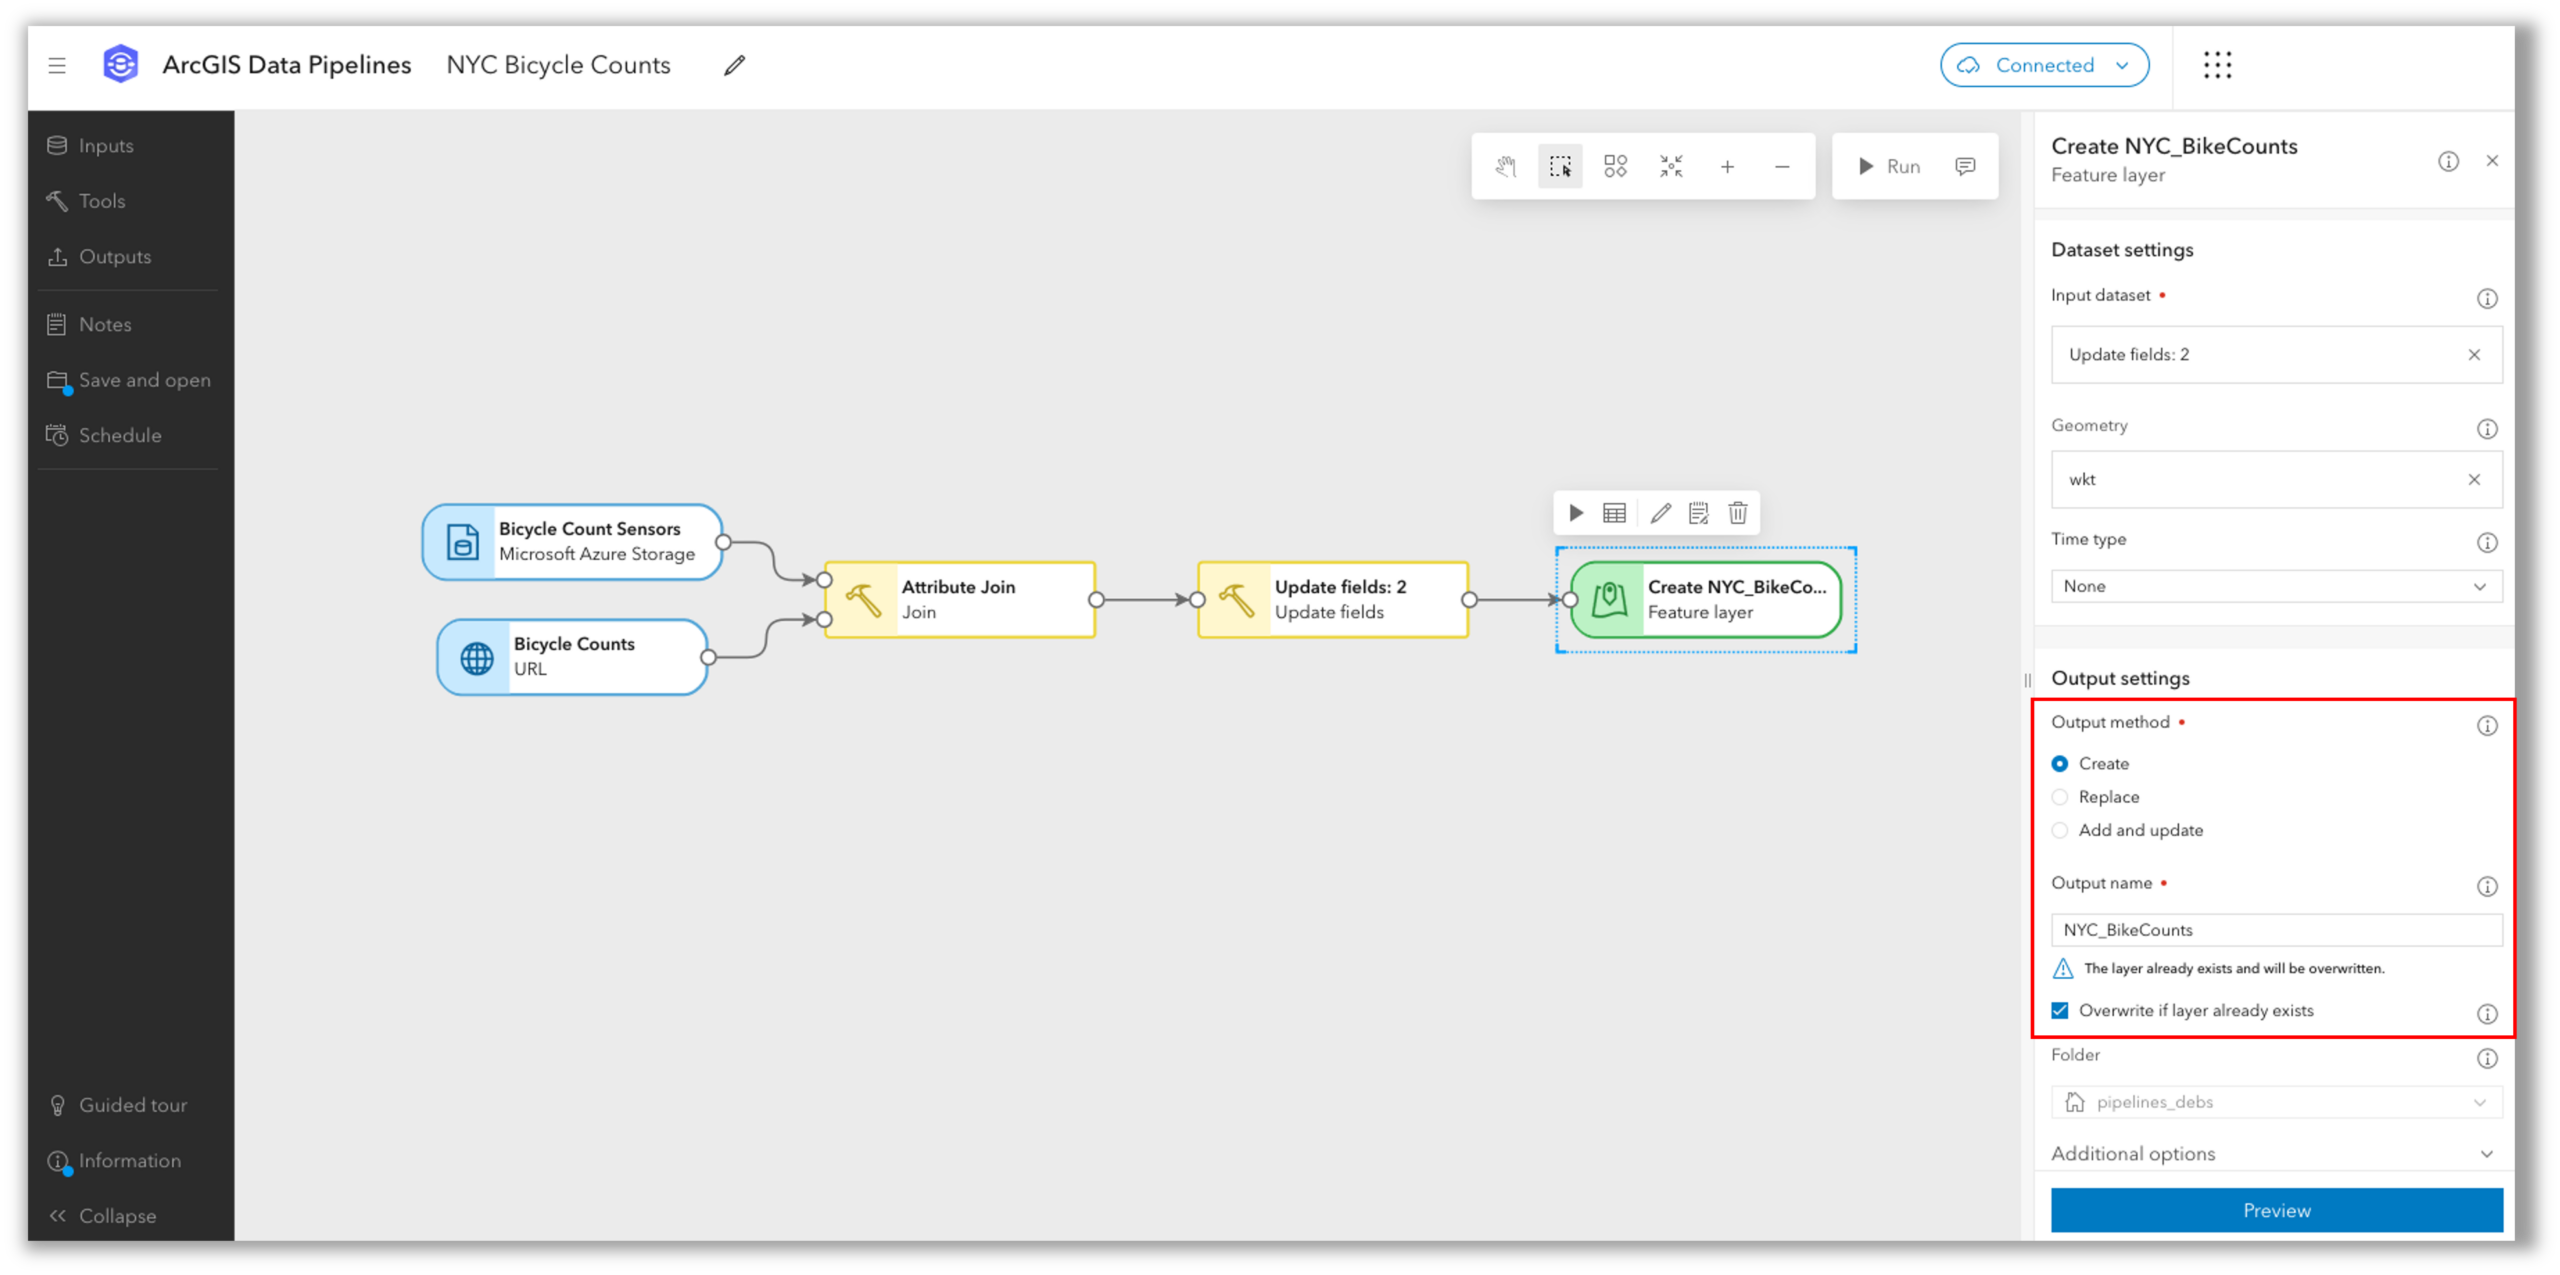Start the Guided tour
The width and height of the screenshot is (2560, 1275).
click(x=118, y=1105)
